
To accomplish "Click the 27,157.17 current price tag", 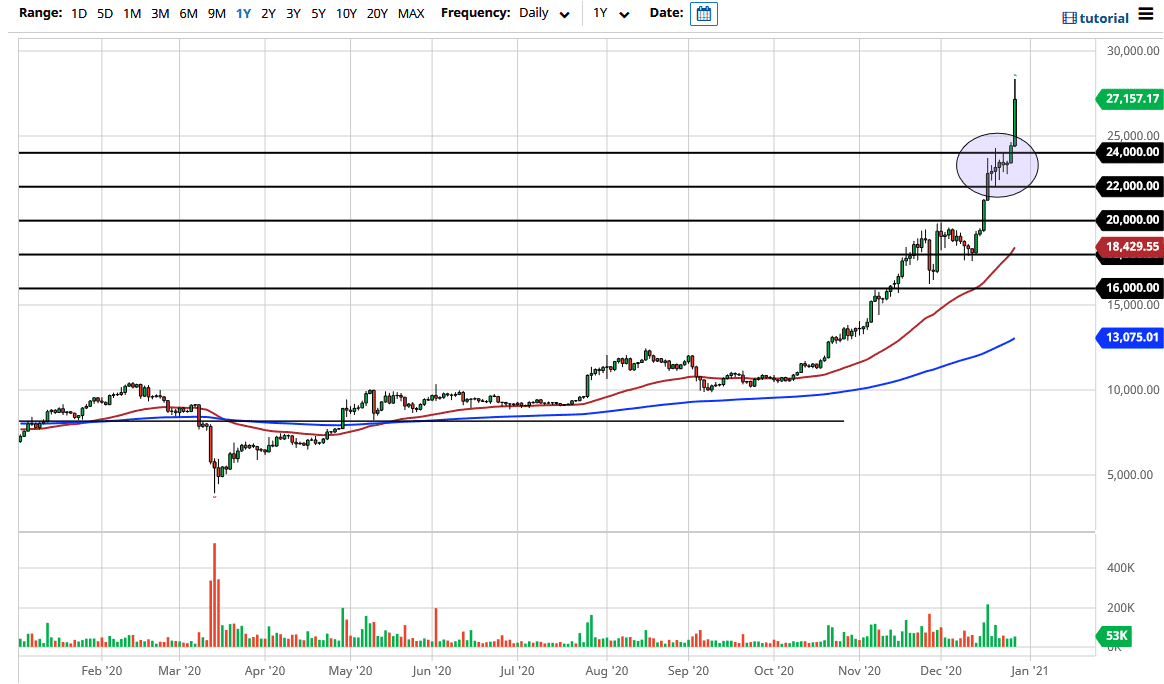I will [1131, 99].
